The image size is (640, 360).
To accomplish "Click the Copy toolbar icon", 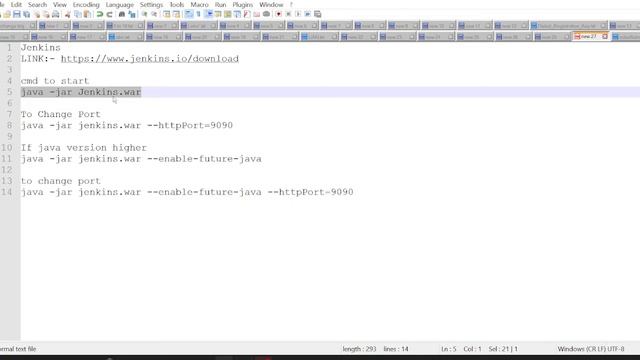I will pyautogui.click(x=78, y=14).
